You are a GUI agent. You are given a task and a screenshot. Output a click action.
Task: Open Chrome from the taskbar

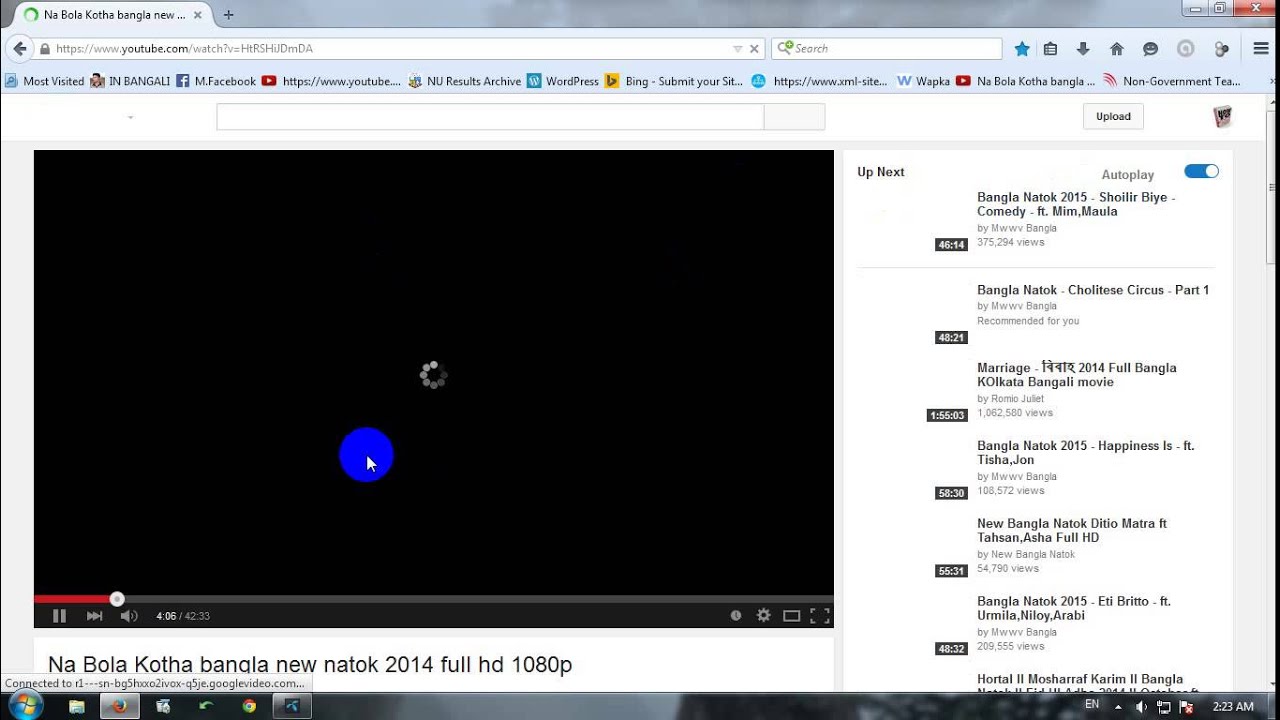point(249,706)
